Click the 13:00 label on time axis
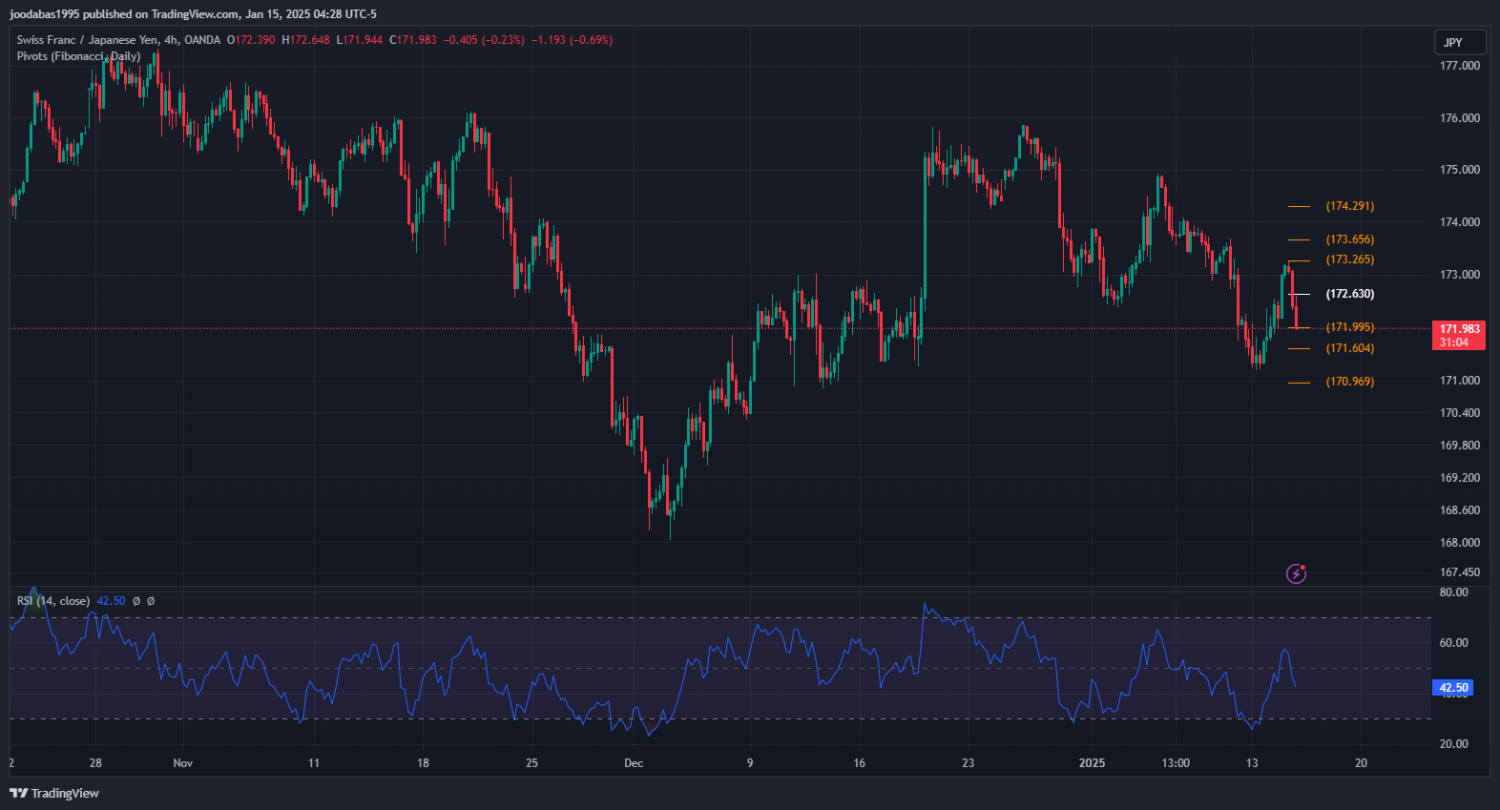1500x810 pixels. [1176, 763]
